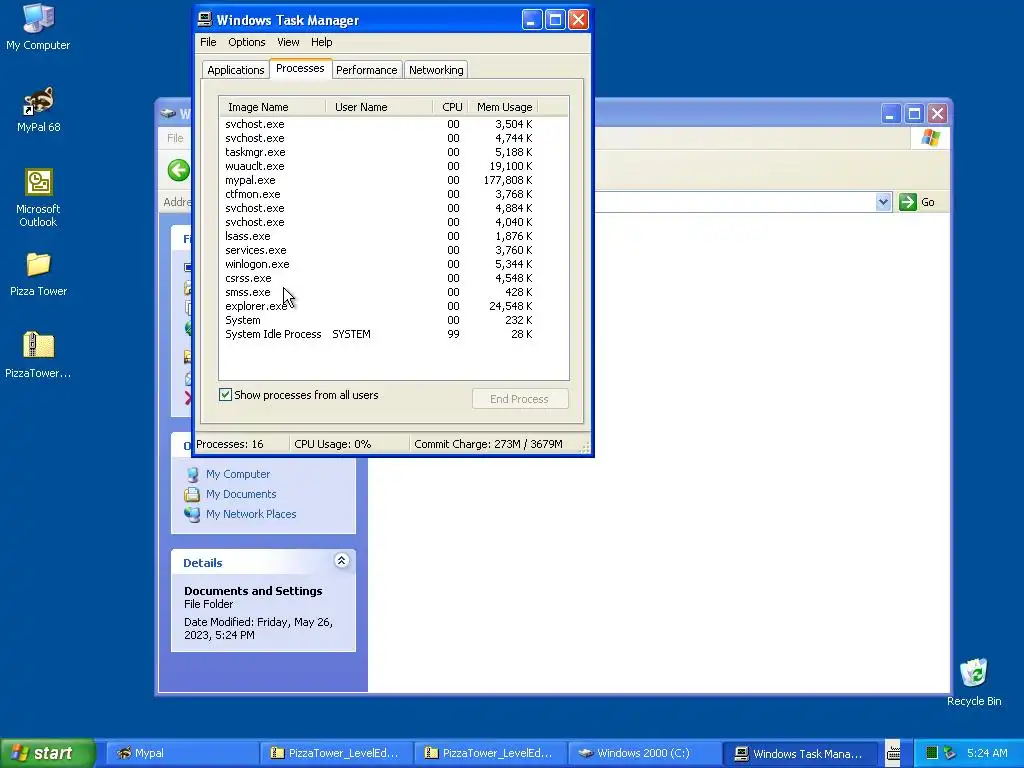Image resolution: width=1024 pixels, height=768 pixels.
Task: Select the csrss.exe process
Action: [x=379, y=278]
